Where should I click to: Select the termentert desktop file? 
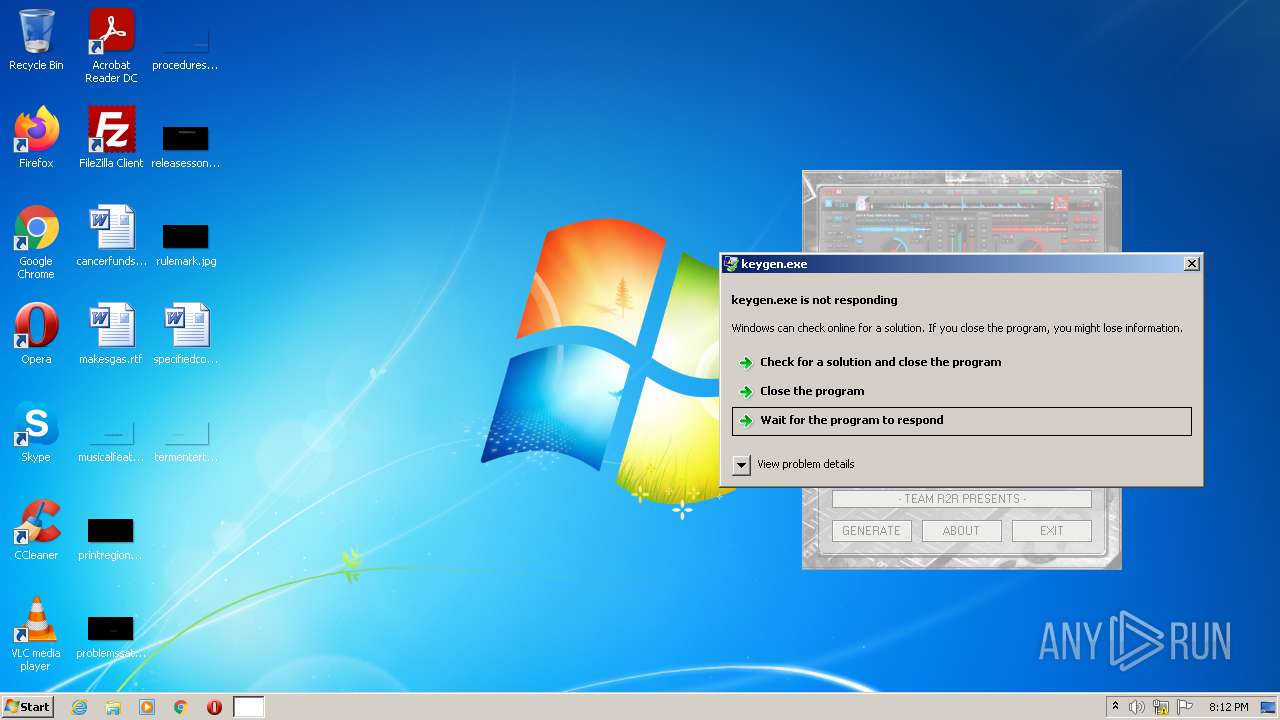click(185, 440)
